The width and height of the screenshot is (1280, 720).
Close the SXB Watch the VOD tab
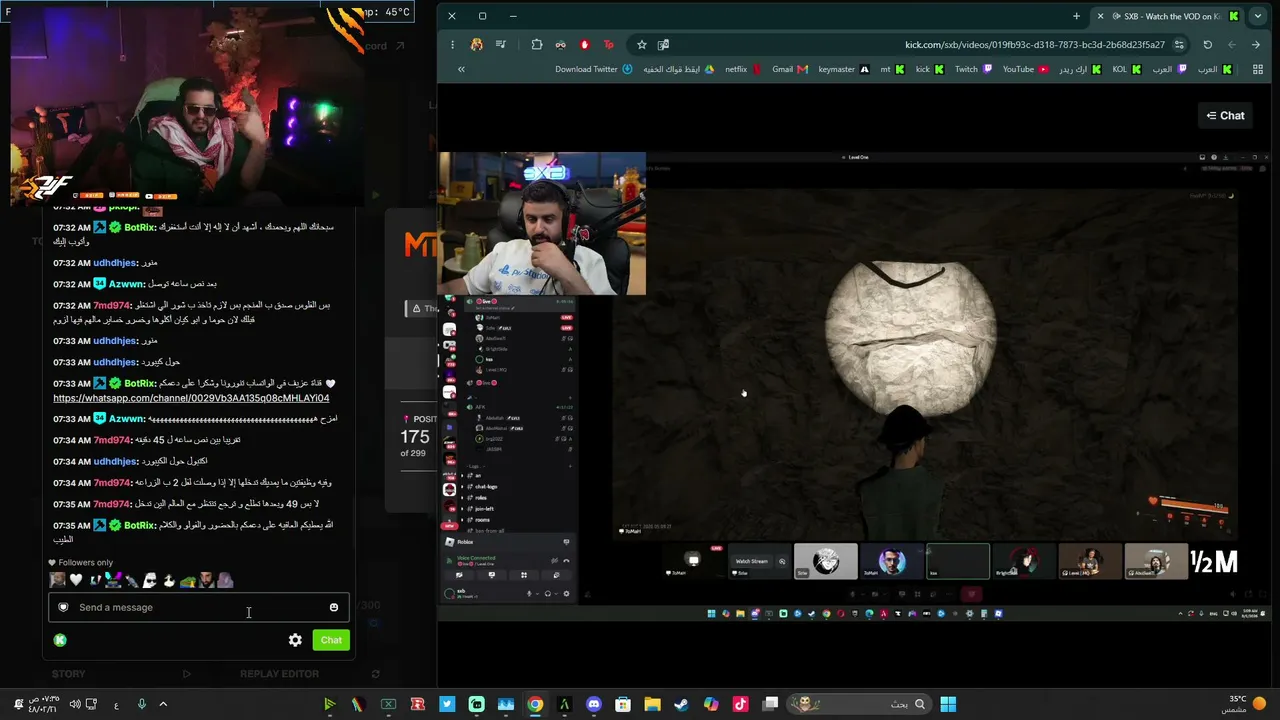point(1101,16)
